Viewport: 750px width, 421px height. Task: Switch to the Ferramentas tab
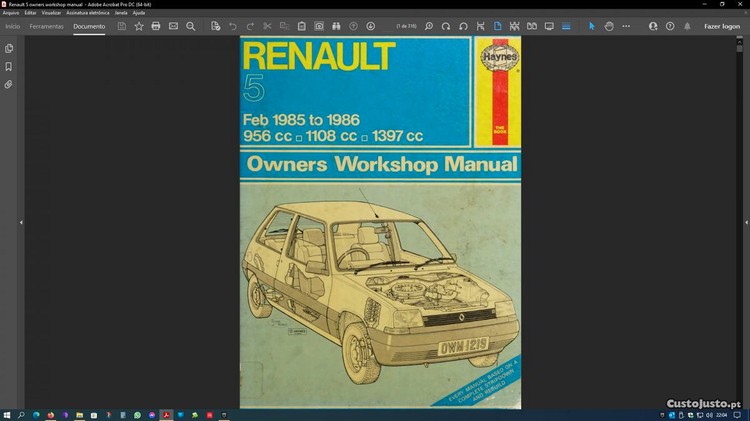coord(46,26)
